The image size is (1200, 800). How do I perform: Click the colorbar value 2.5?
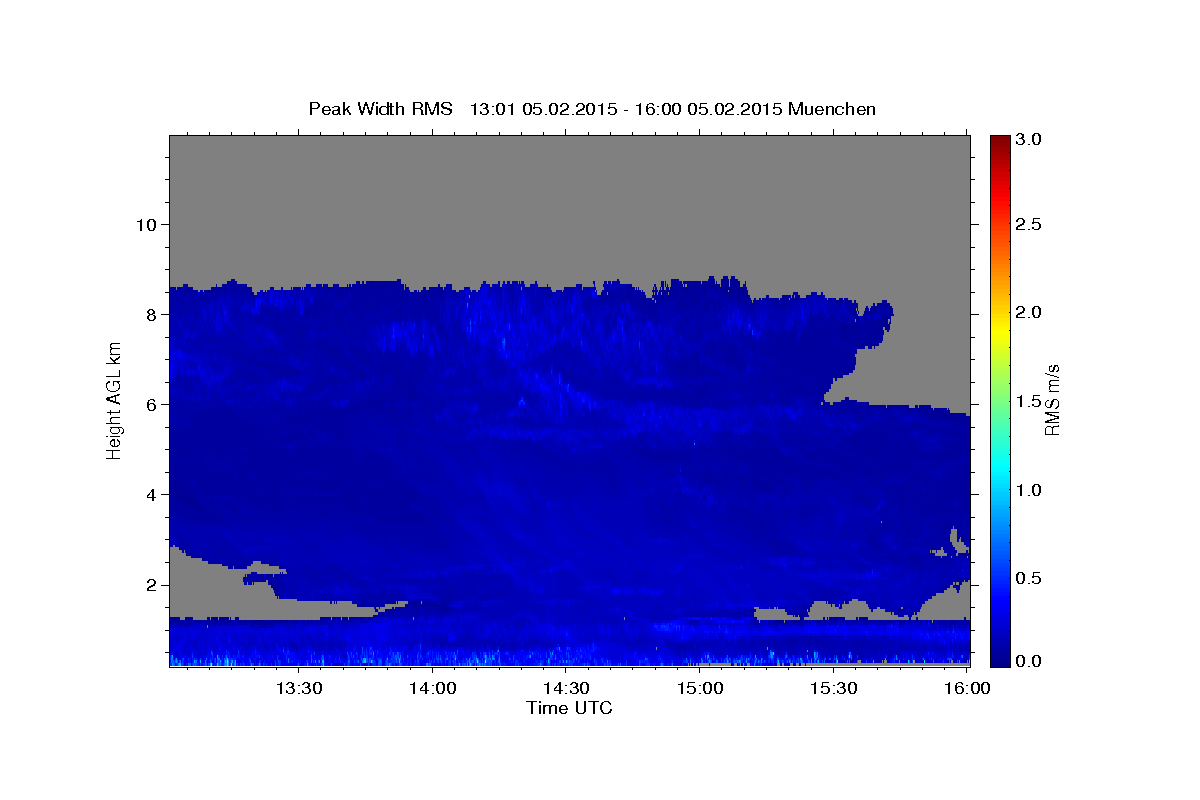(x=1029, y=224)
